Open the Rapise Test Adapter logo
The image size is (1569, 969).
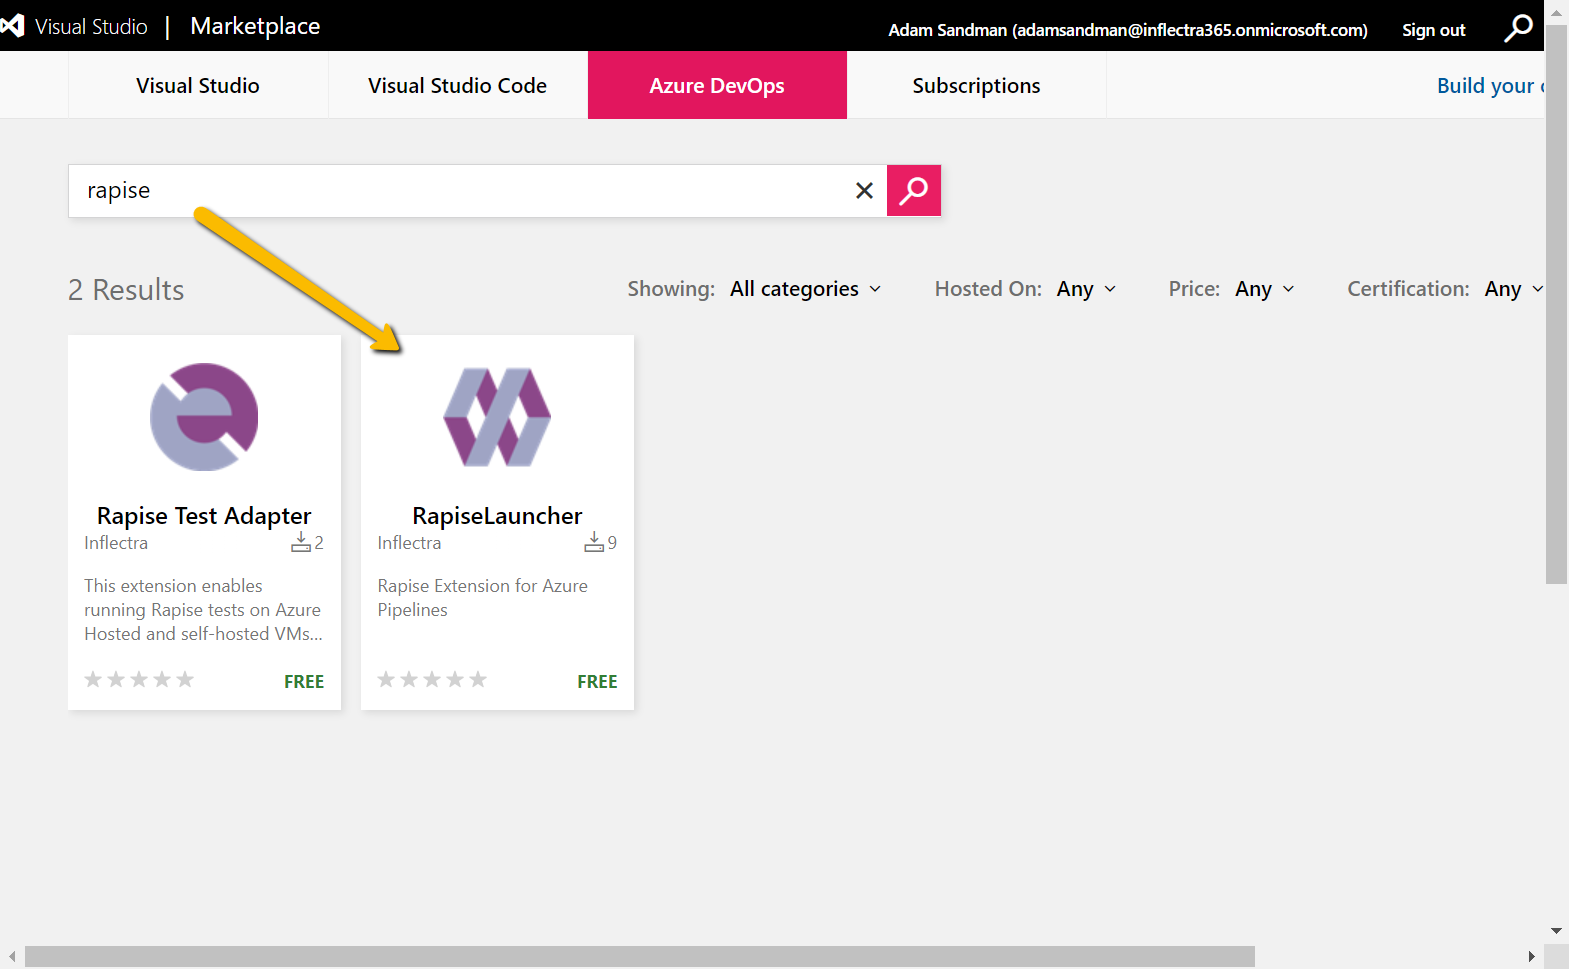204,417
